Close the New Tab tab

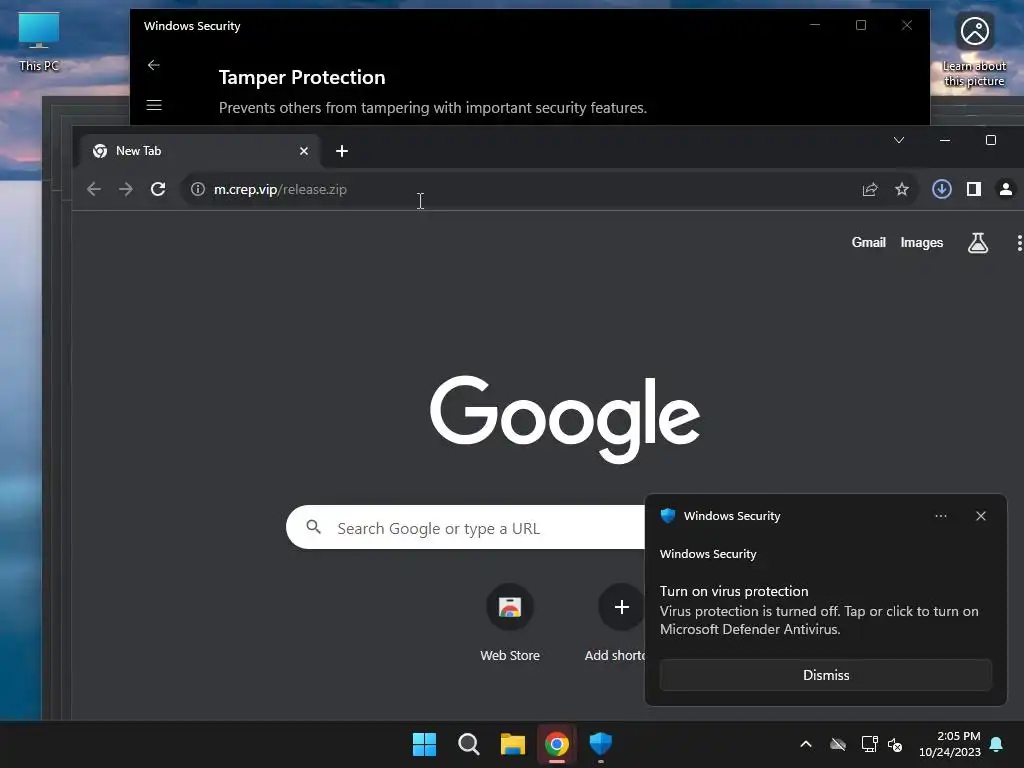[x=304, y=151]
